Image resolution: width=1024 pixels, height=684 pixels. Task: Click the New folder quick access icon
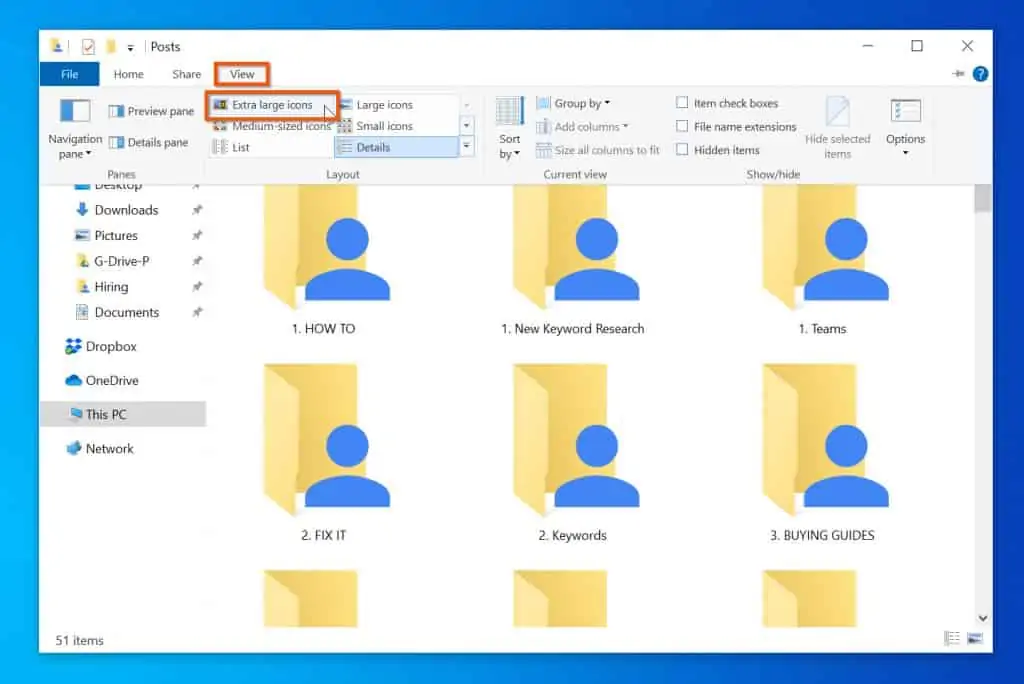[111, 46]
